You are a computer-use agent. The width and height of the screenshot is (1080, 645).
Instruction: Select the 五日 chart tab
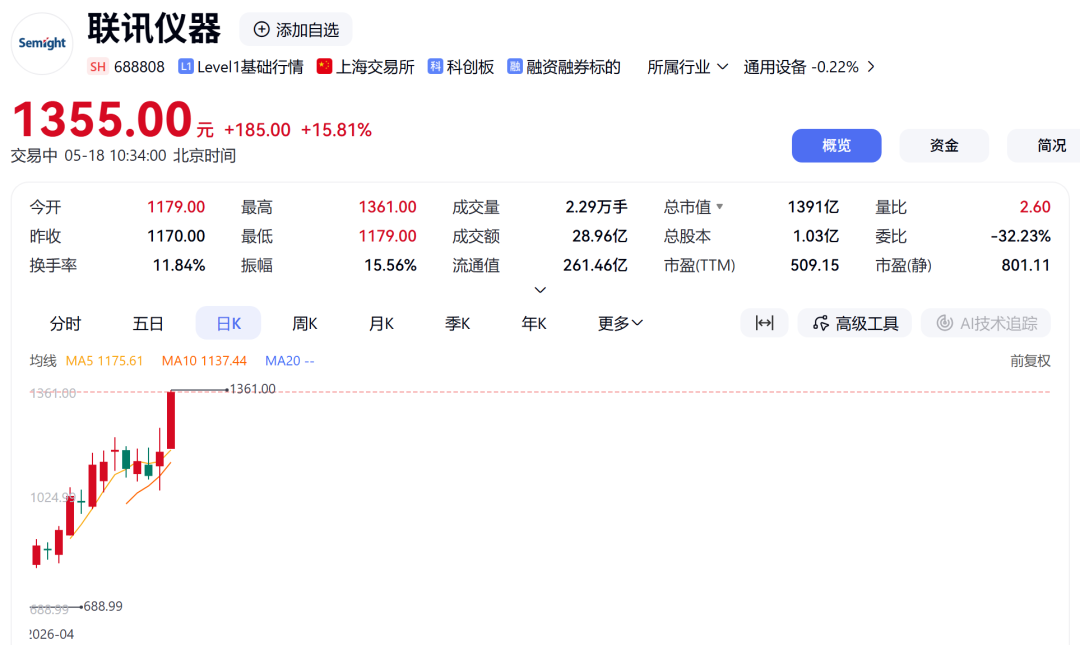pyautogui.click(x=147, y=323)
